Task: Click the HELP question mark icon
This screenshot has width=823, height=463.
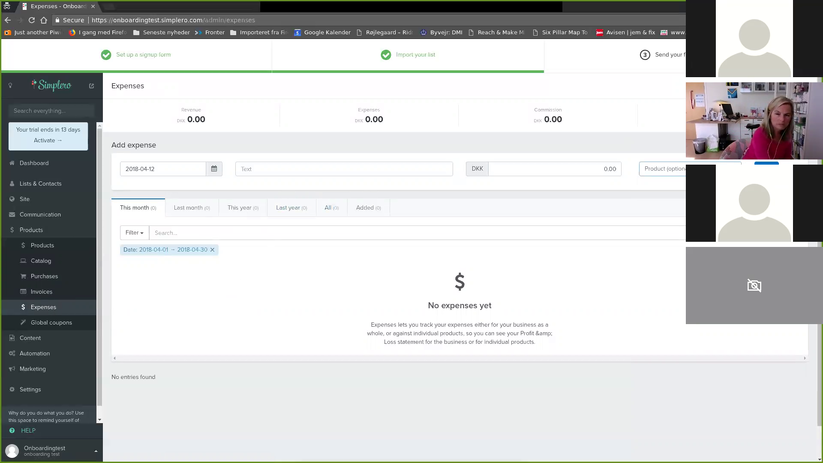Action: click(12, 430)
